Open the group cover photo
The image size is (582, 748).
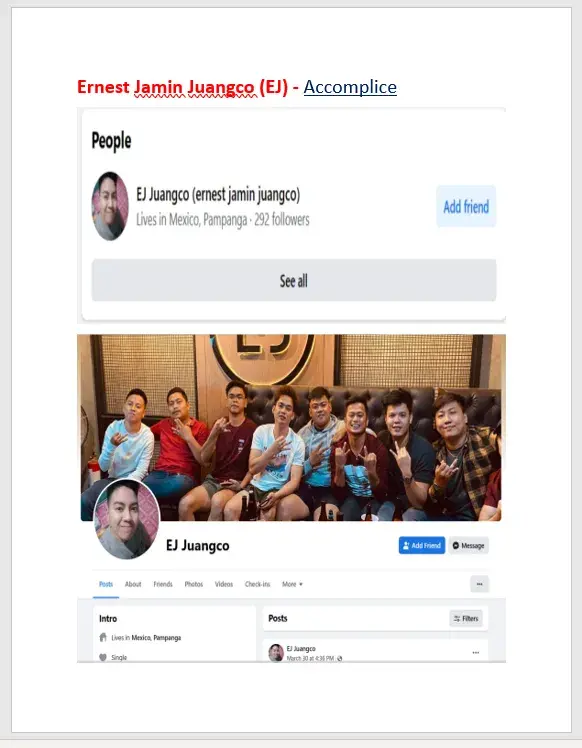(x=291, y=427)
